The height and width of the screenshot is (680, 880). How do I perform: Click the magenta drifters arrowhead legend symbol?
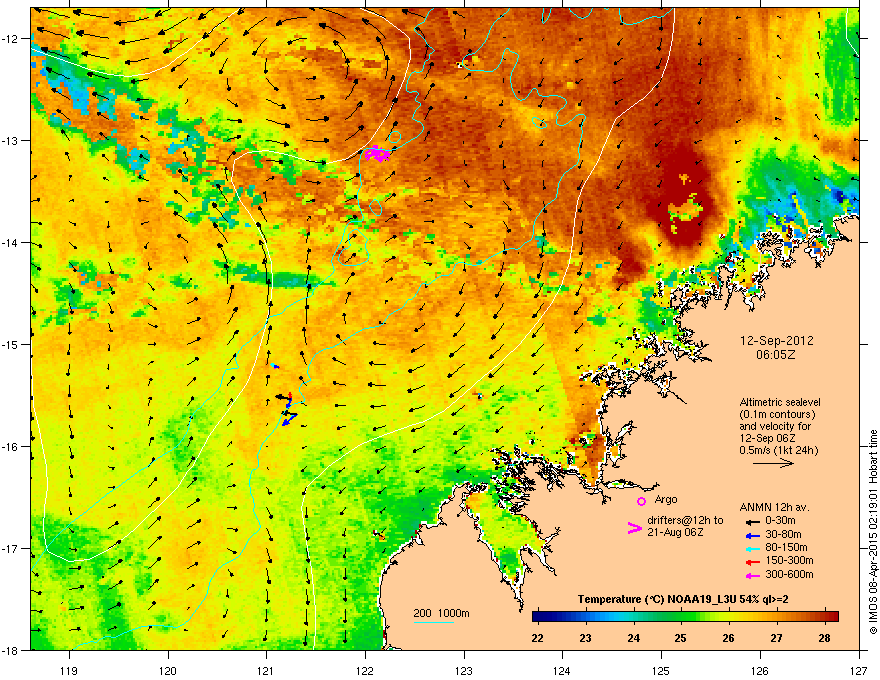click(634, 528)
